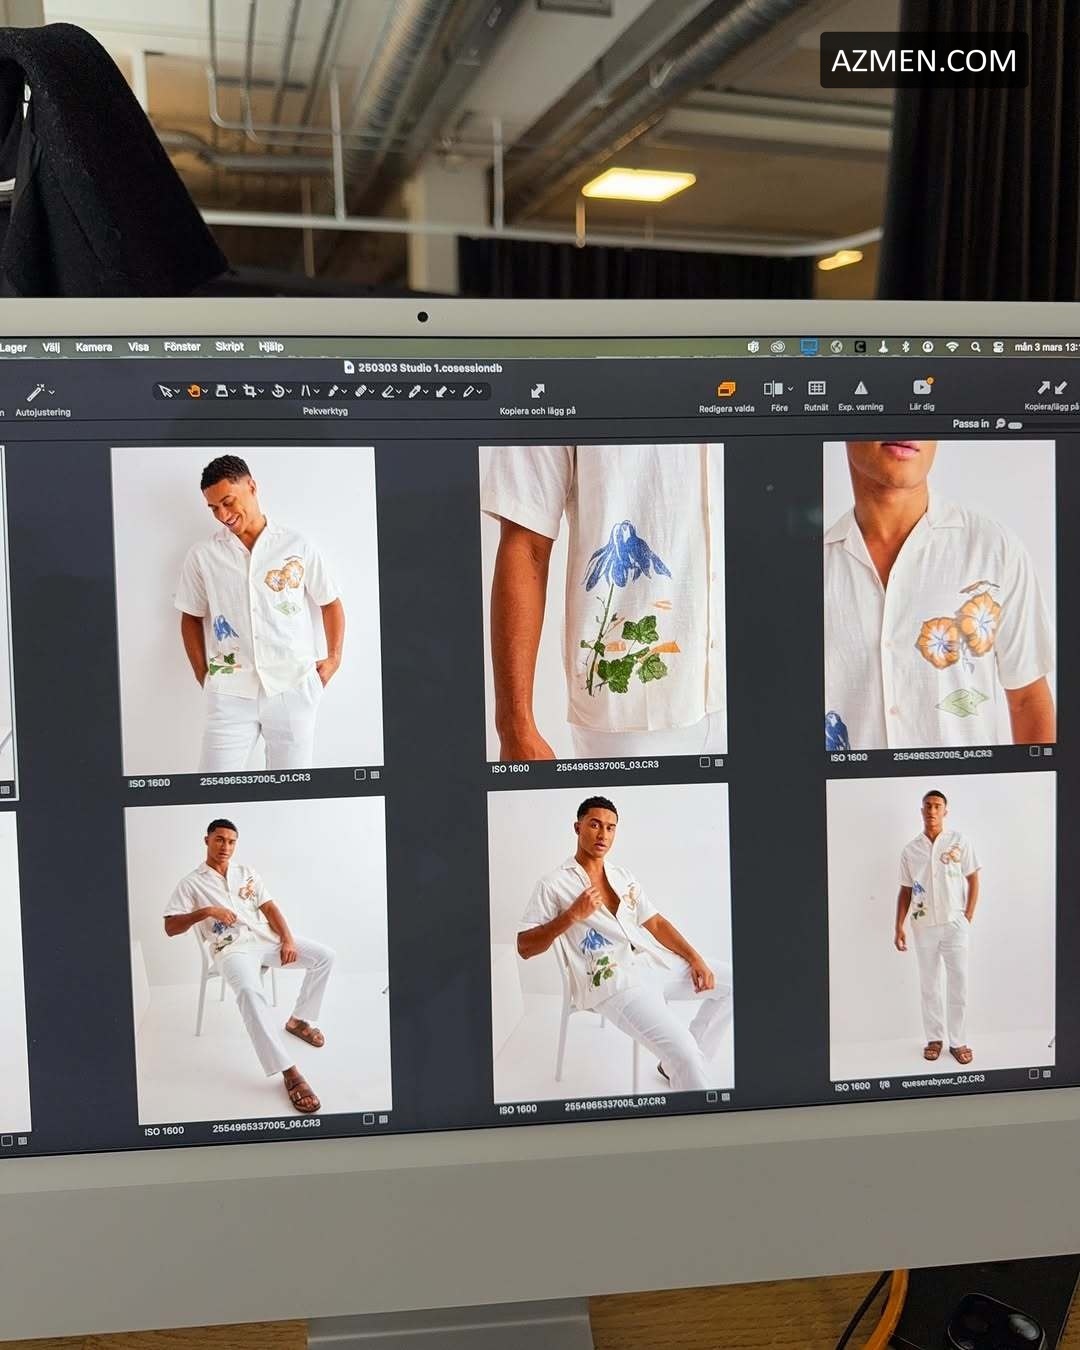Screen dimensions: 1080x1350
Task: Tick the checkbox under image 2554965337005_03.CR3
Action: pyautogui.click(x=705, y=762)
